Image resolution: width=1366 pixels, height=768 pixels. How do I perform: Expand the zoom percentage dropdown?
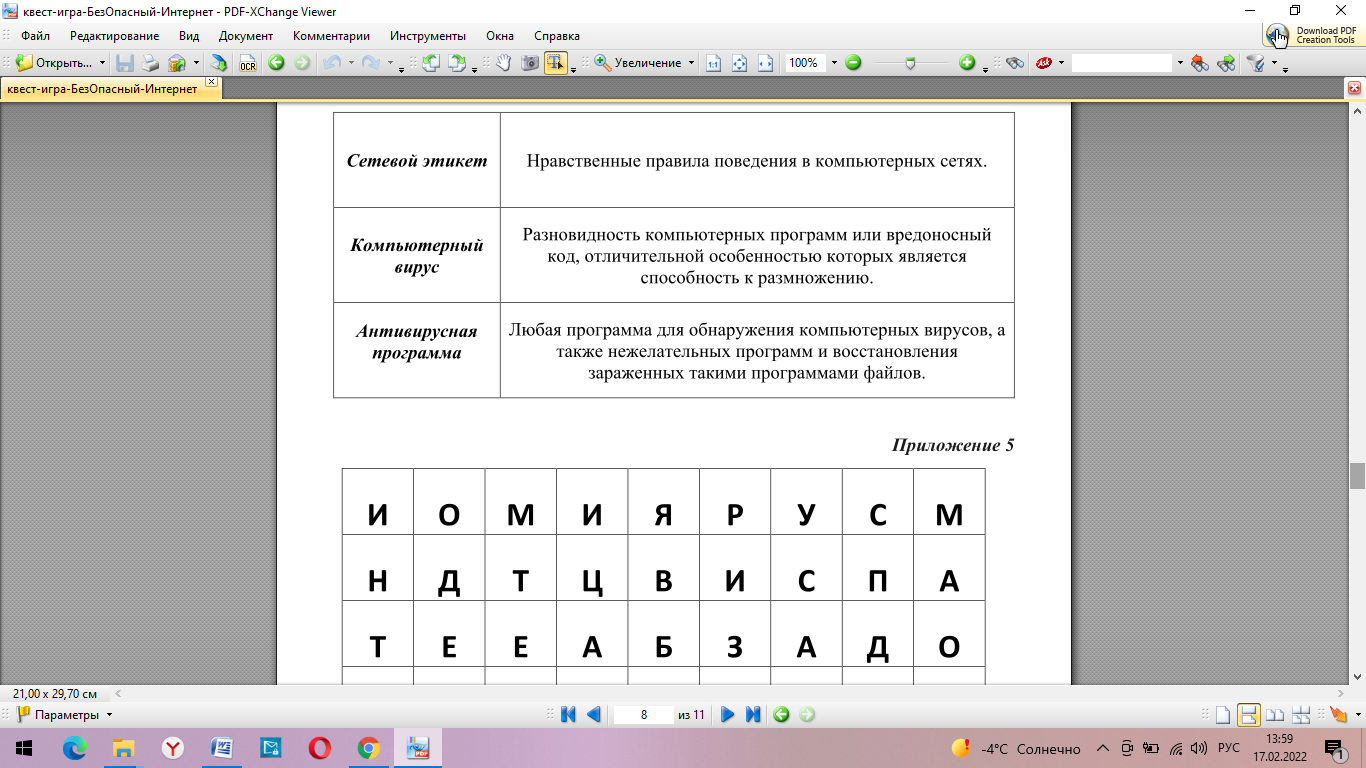coord(834,63)
